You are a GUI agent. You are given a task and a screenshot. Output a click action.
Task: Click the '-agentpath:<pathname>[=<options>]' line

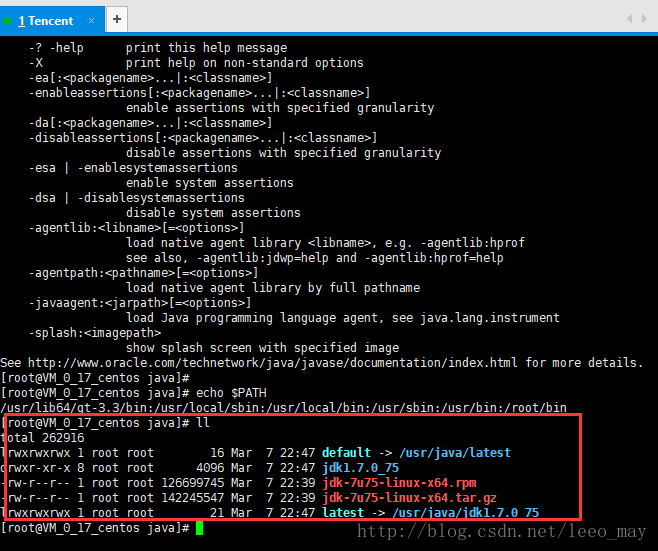pos(143,273)
